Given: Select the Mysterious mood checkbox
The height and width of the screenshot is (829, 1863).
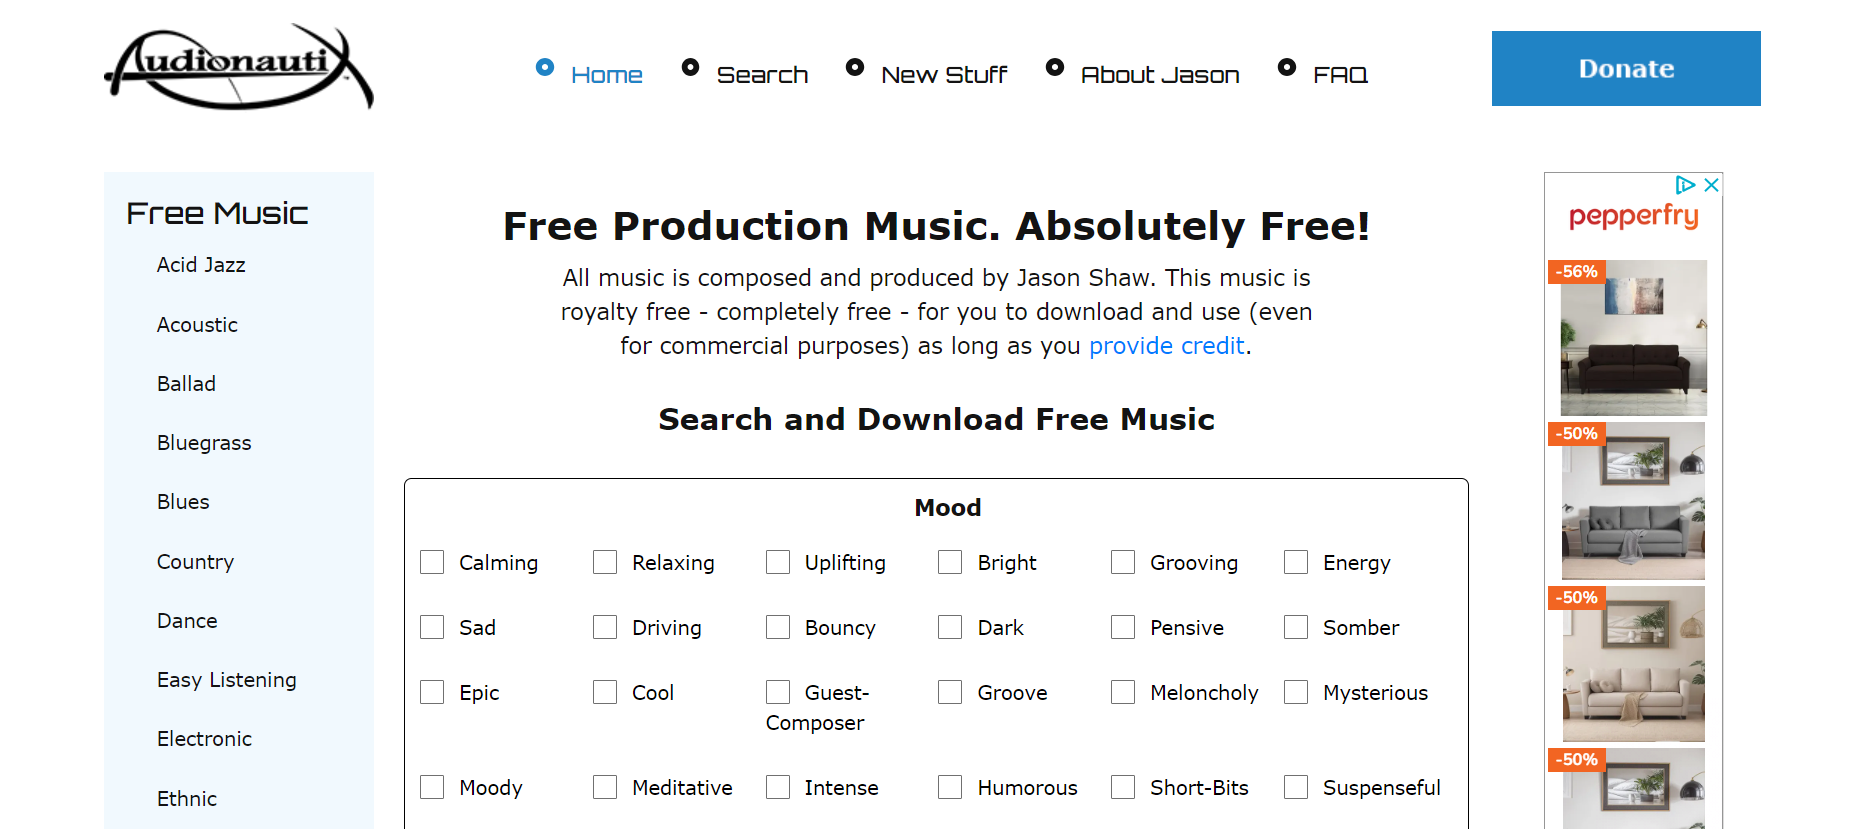Looking at the screenshot, I should point(1296,692).
